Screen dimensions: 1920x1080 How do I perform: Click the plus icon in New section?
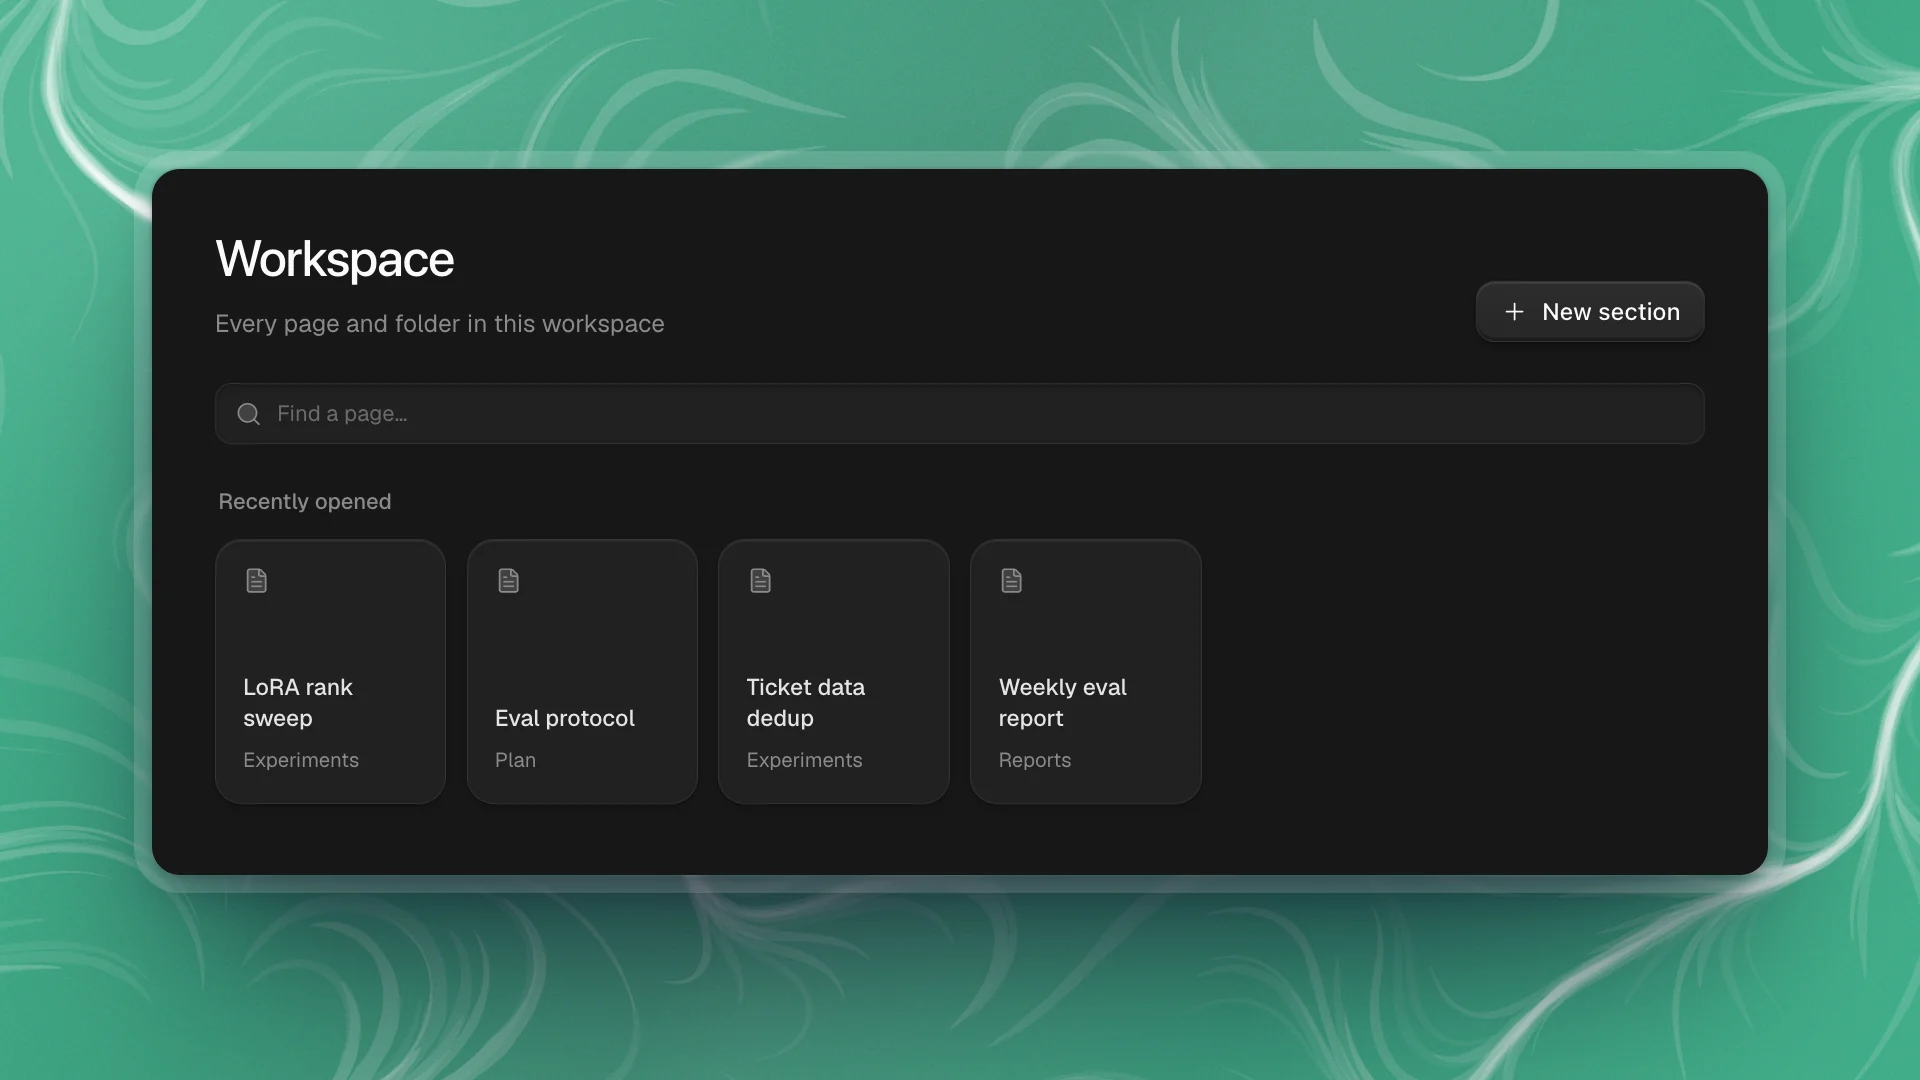(x=1514, y=312)
